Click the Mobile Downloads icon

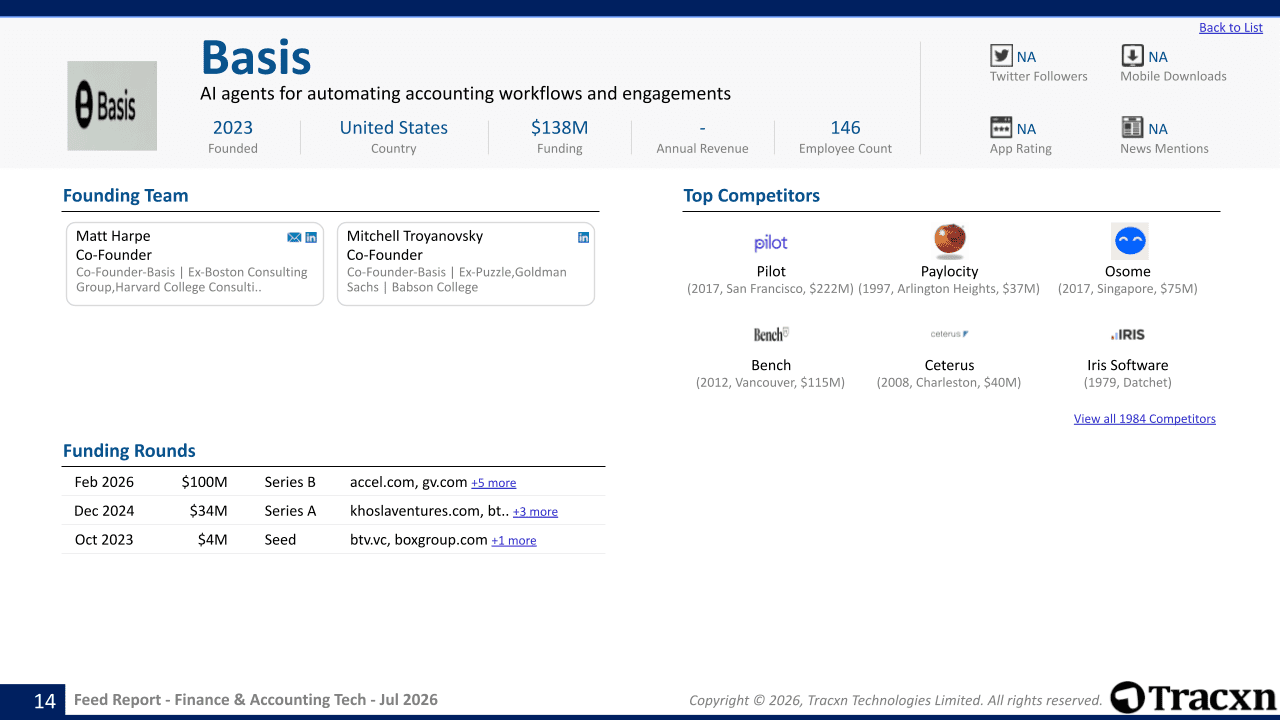pos(1132,56)
